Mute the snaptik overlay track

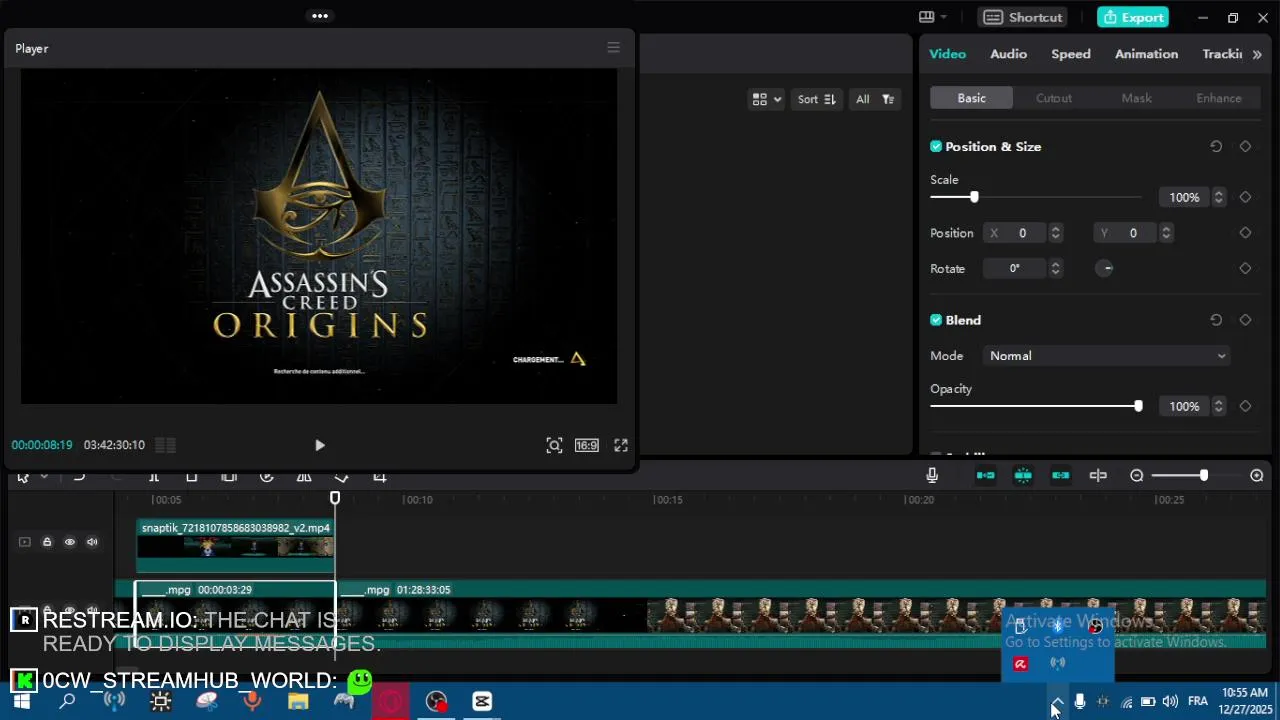92,542
